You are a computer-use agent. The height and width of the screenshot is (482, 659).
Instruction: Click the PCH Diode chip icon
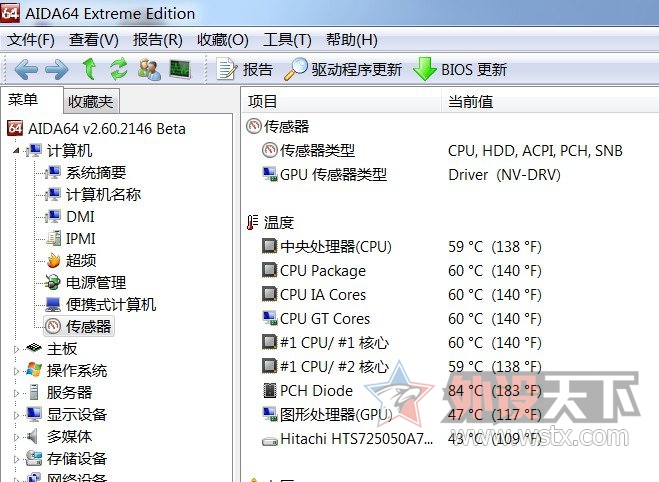pos(269,390)
